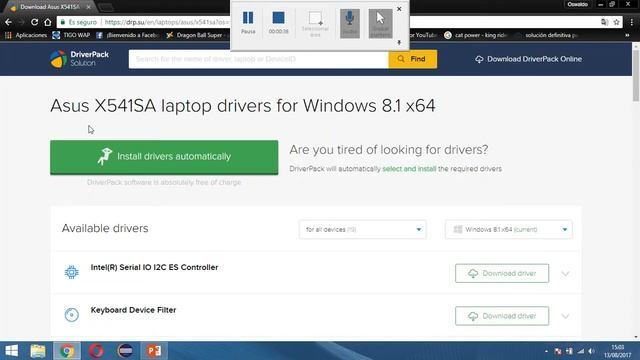
Task: Bookmark this page with the star
Action: point(616,22)
